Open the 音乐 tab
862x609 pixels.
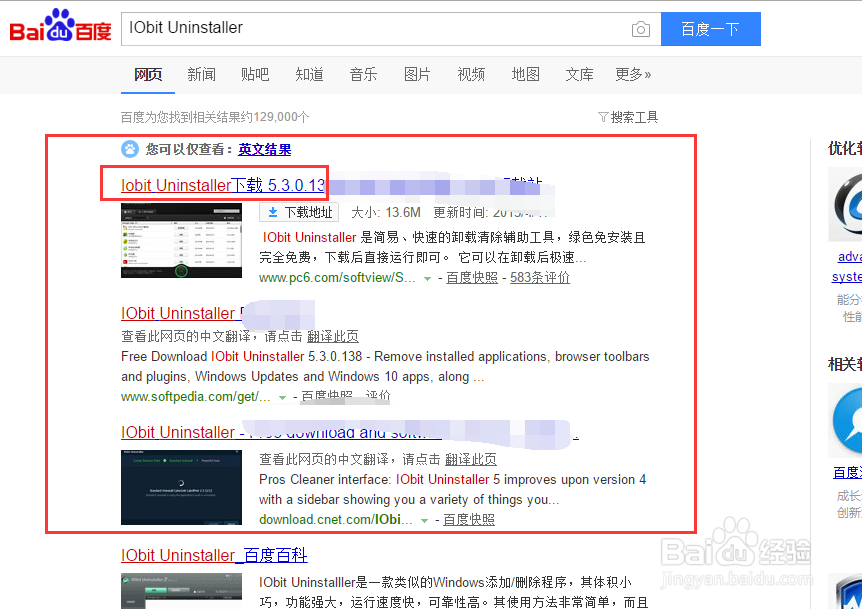pyautogui.click(x=363, y=74)
